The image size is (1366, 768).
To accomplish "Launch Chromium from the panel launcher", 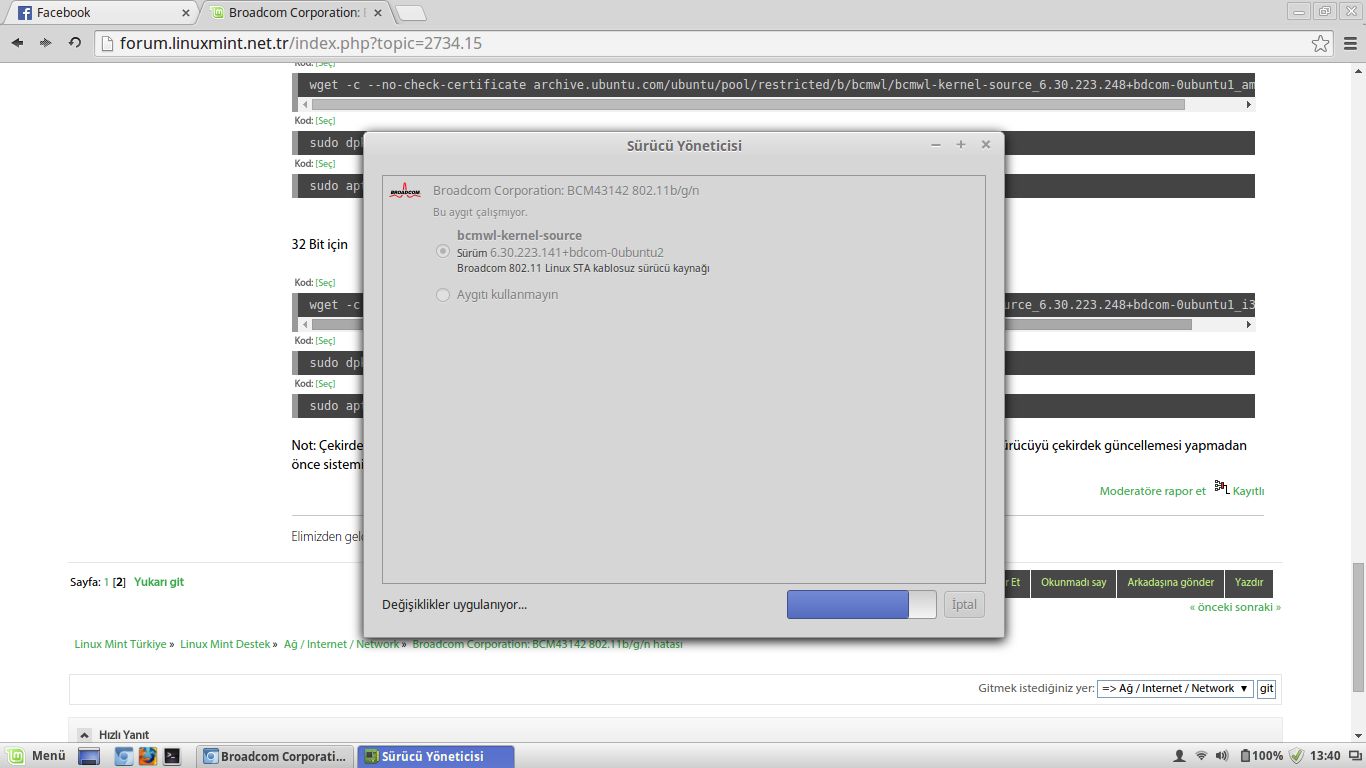I will point(124,756).
